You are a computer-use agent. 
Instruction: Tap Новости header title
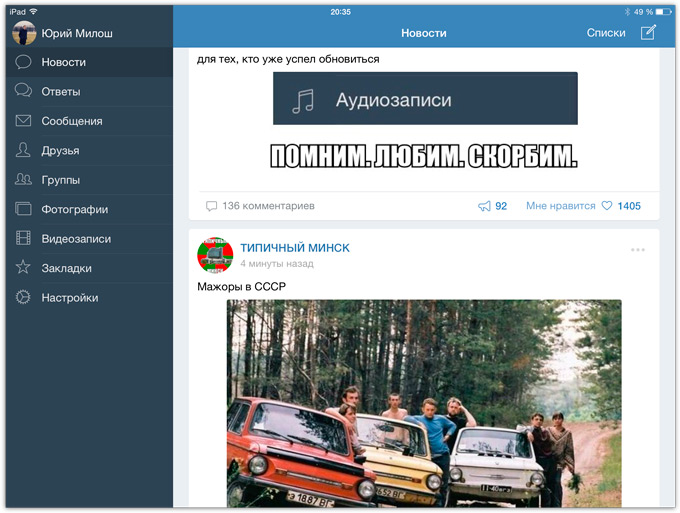click(424, 33)
